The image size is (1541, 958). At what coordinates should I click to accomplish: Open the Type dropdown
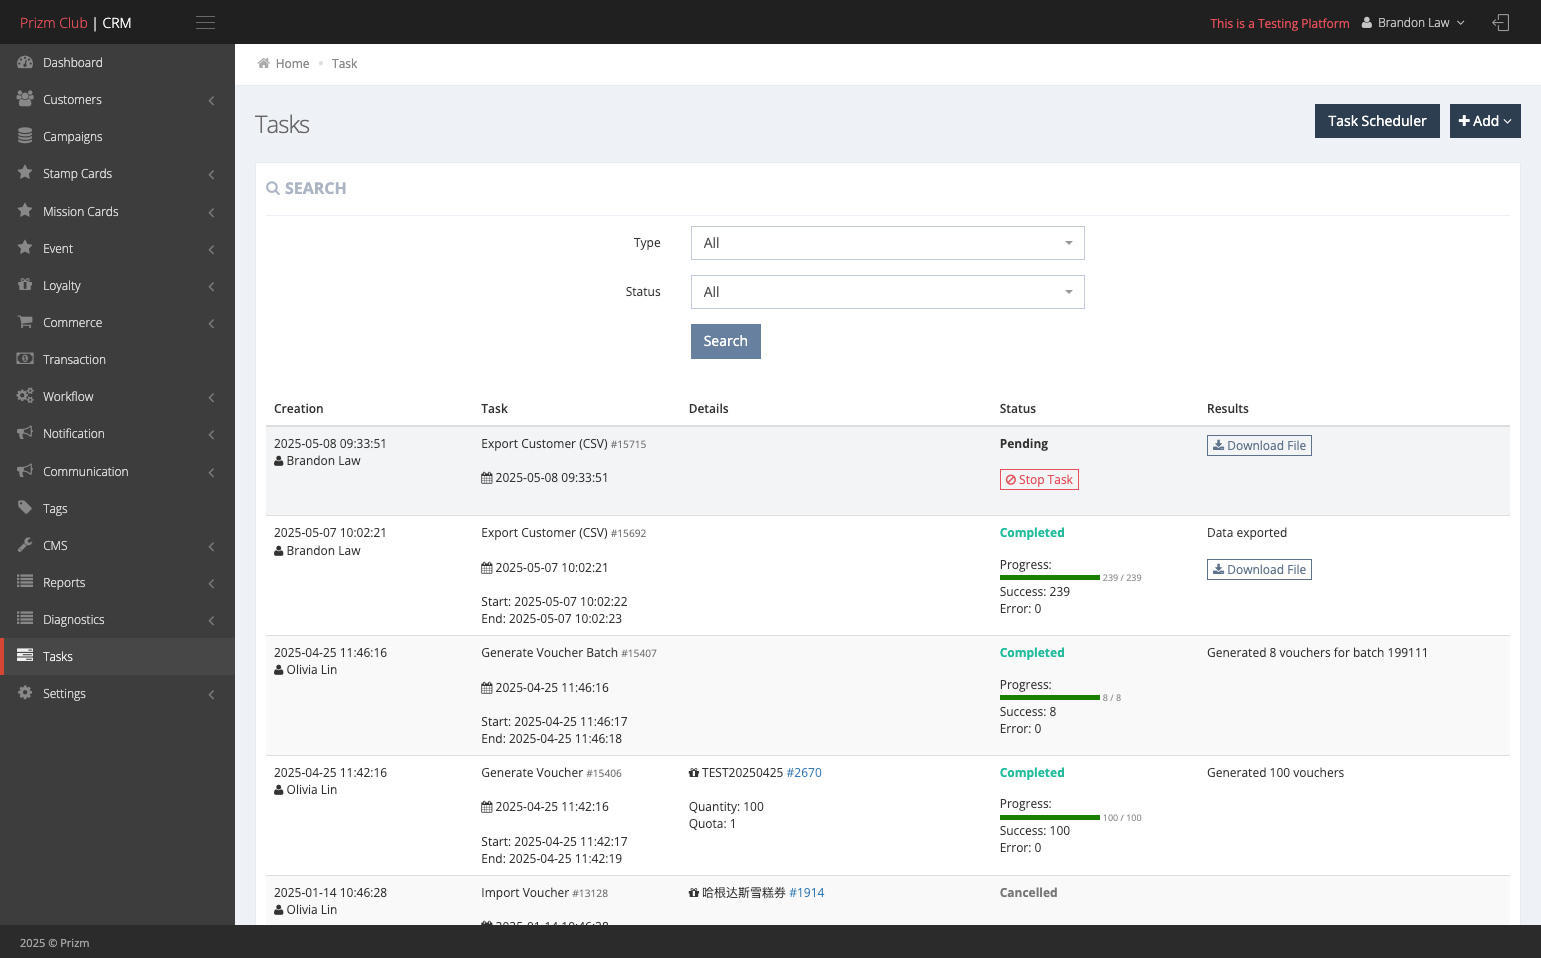887,243
